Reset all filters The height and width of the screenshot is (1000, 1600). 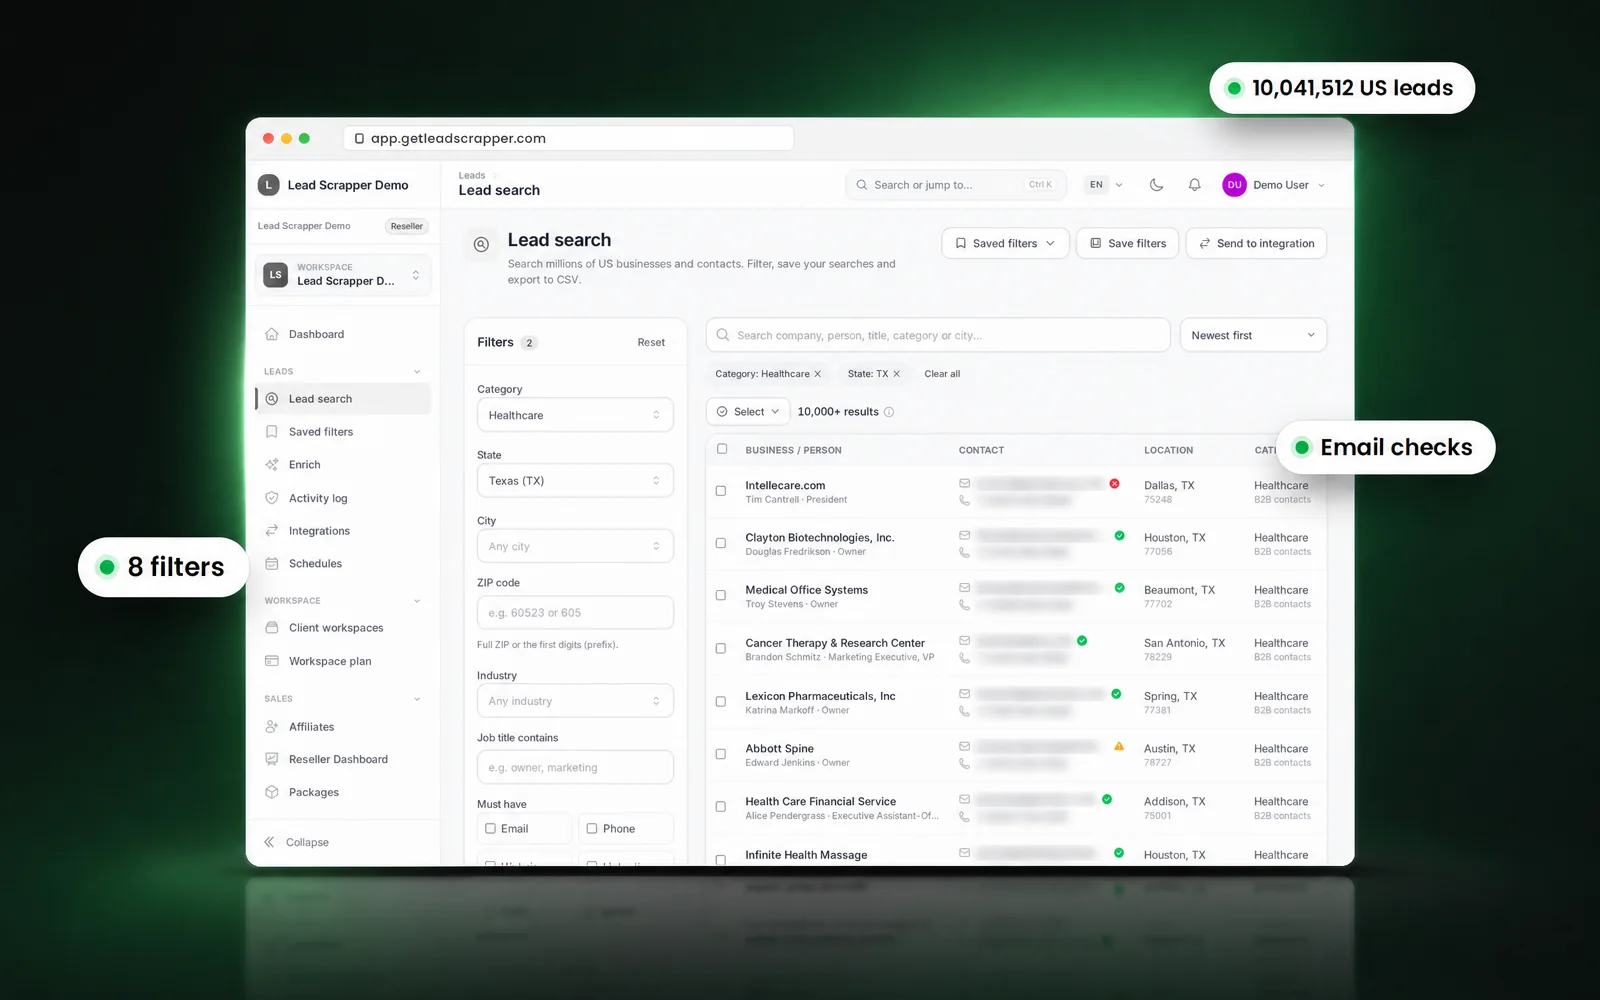point(651,342)
